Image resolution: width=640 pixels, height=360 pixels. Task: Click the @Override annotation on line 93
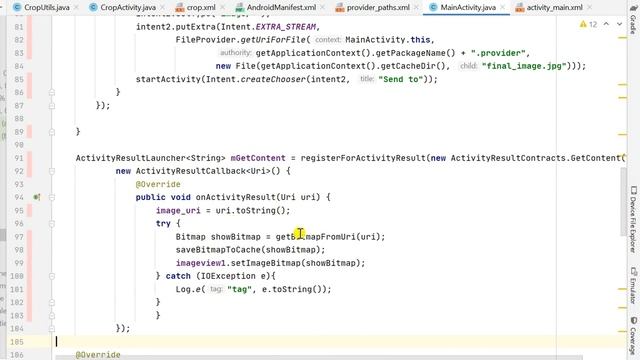158,184
